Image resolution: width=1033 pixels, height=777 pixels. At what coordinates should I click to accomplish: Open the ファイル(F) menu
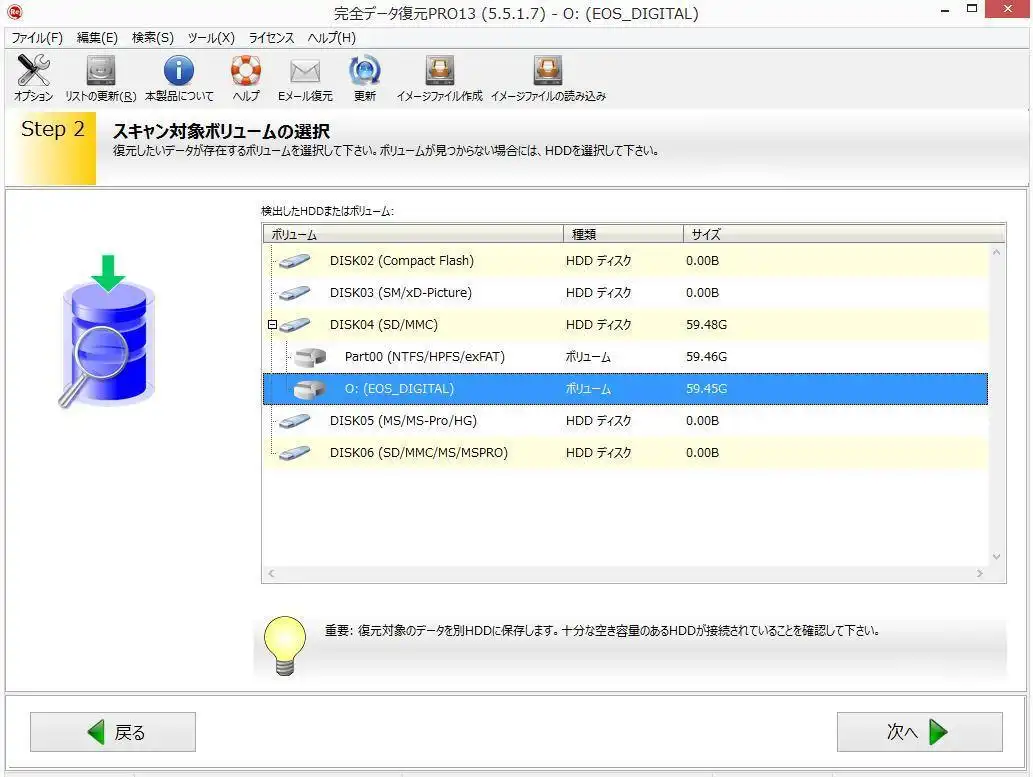(37, 38)
